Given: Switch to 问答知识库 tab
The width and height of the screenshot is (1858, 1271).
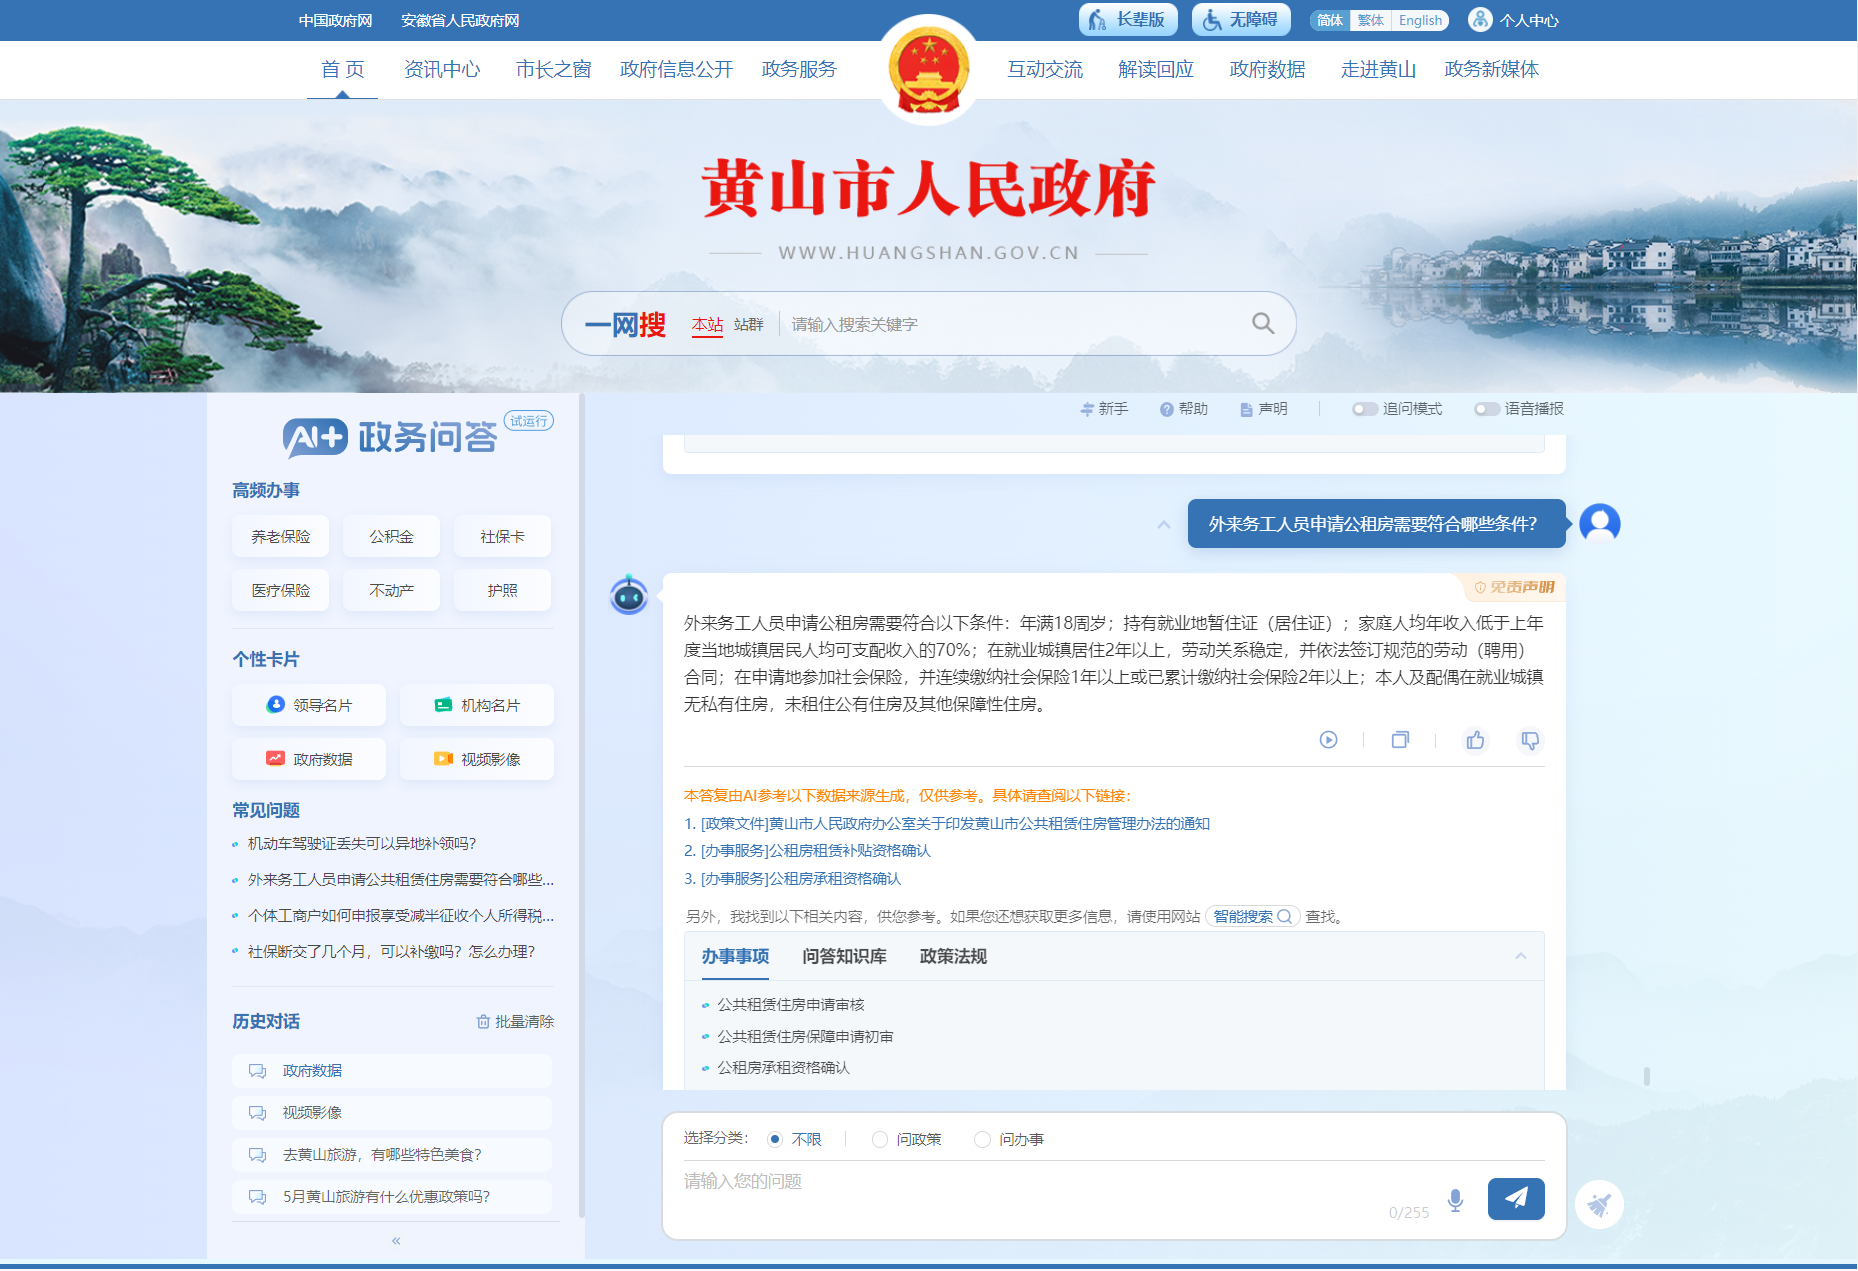Looking at the screenshot, I should [x=845, y=956].
